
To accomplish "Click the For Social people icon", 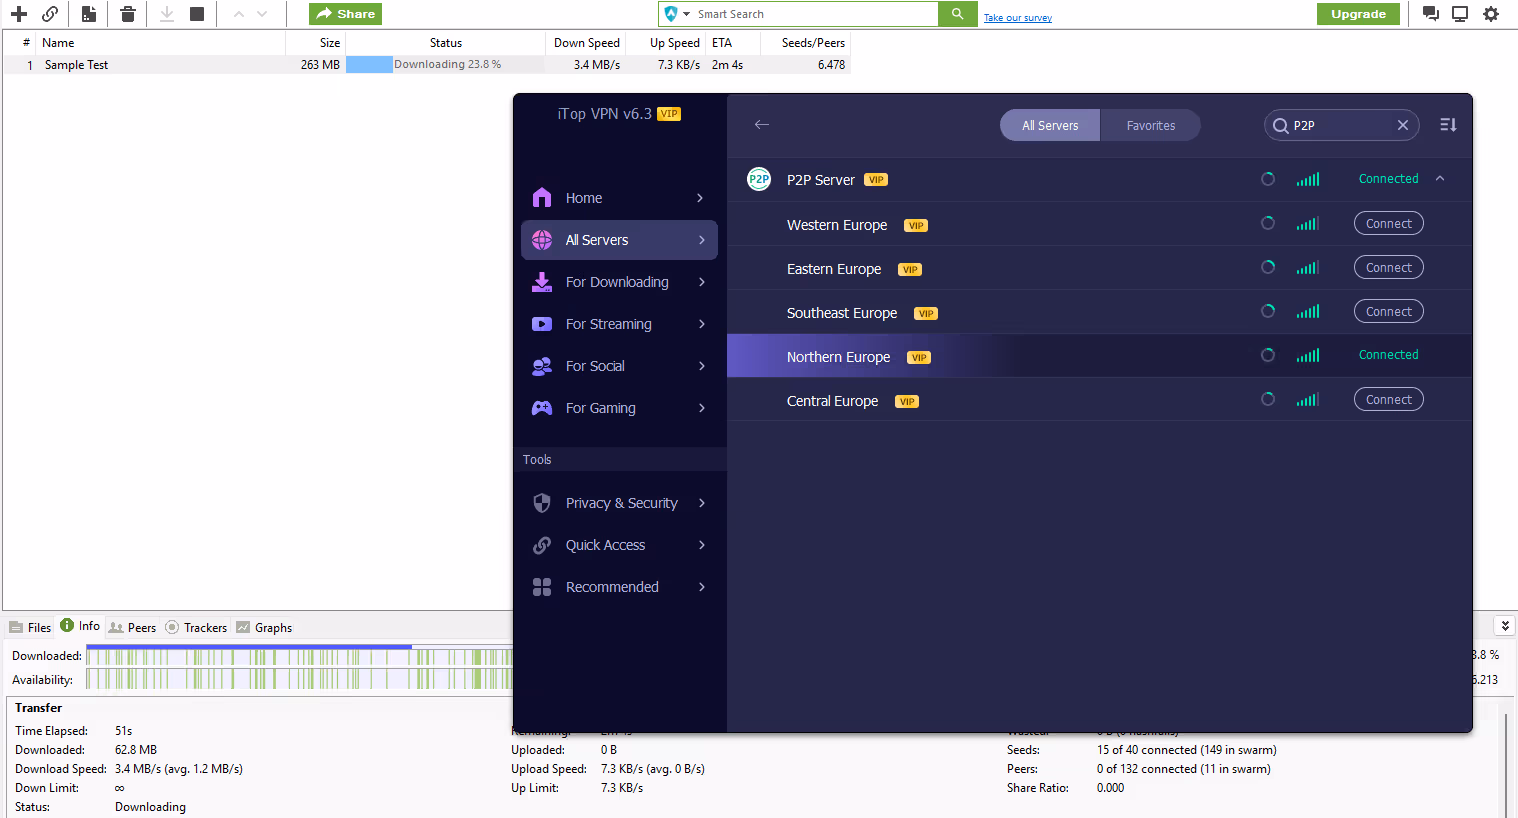I will [542, 366].
